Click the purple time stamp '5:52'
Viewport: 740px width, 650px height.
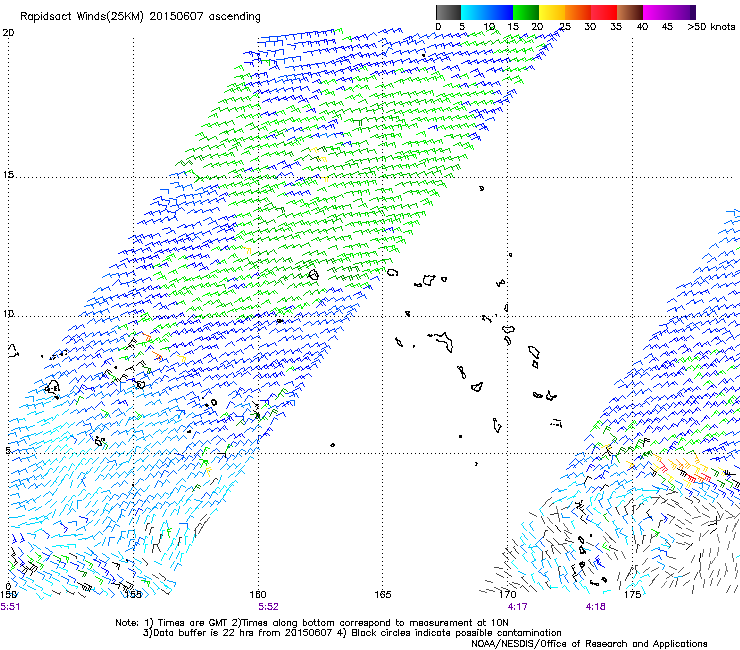click(x=268, y=607)
